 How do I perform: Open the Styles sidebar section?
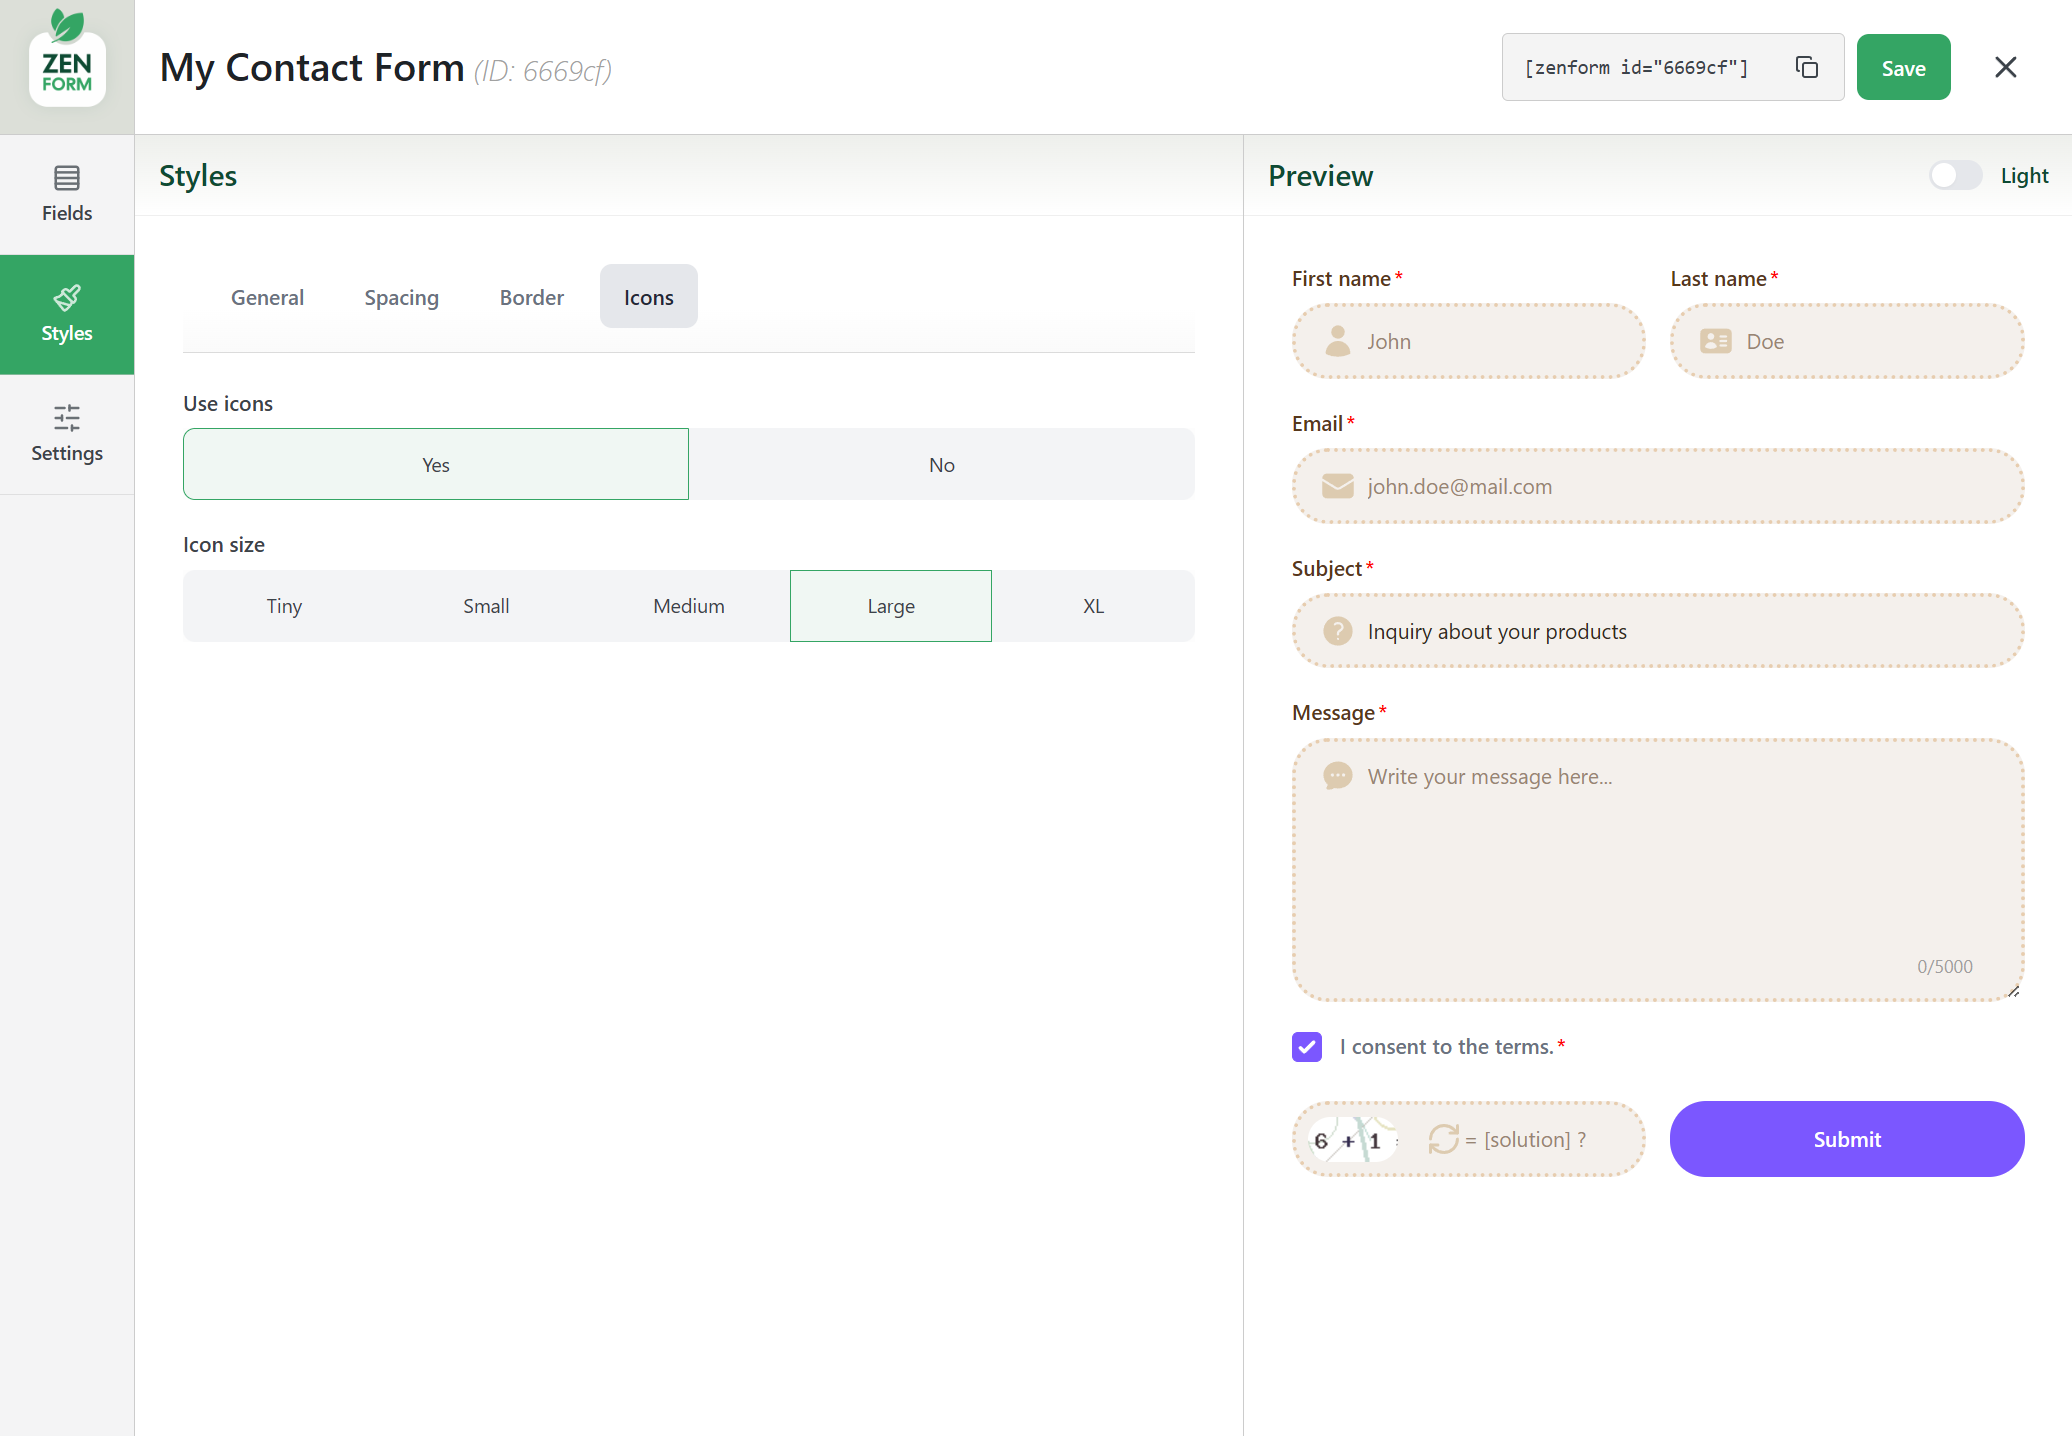[x=67, y=314]
